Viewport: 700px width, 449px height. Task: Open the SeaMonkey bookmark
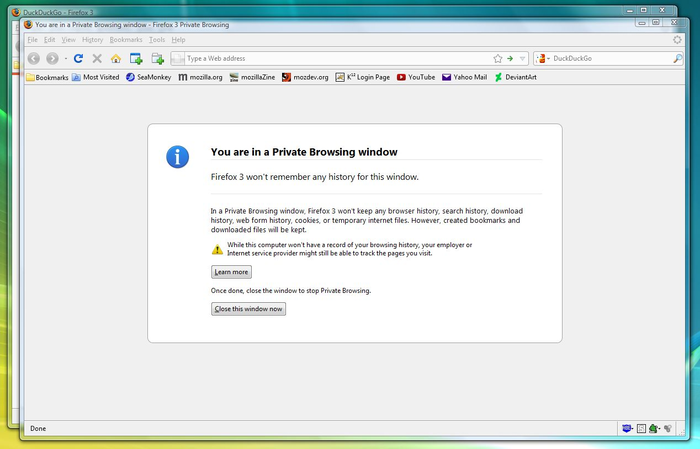149,77
